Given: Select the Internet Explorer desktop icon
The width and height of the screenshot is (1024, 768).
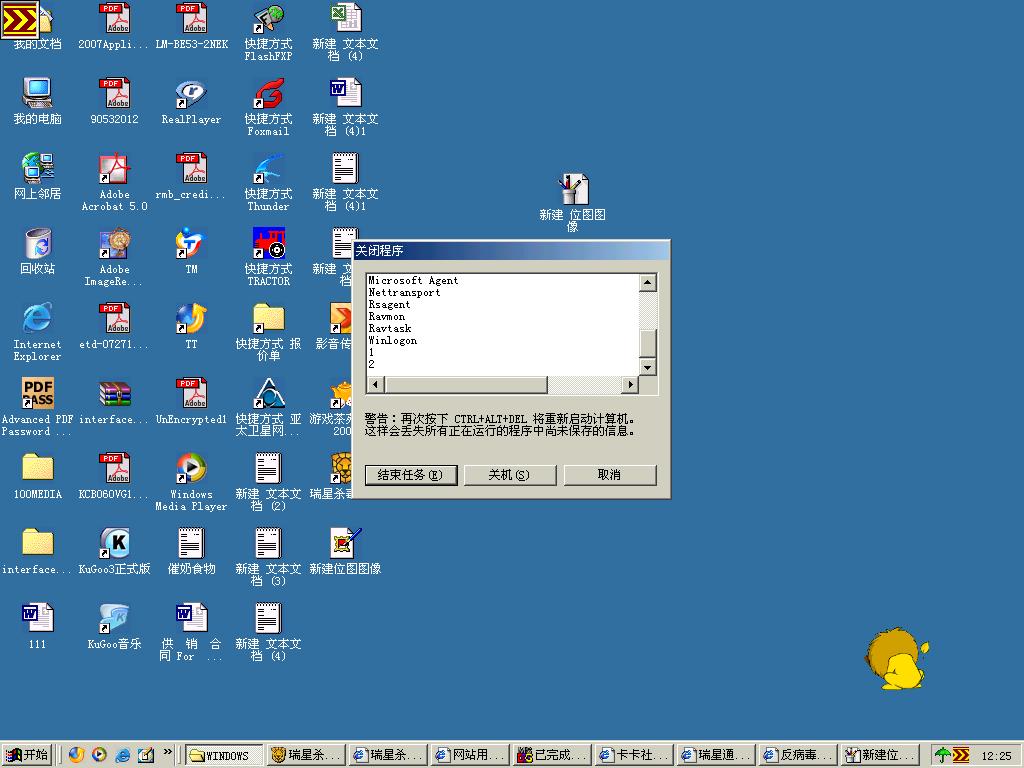Looking at the screenshot, I should coord(37,330).
